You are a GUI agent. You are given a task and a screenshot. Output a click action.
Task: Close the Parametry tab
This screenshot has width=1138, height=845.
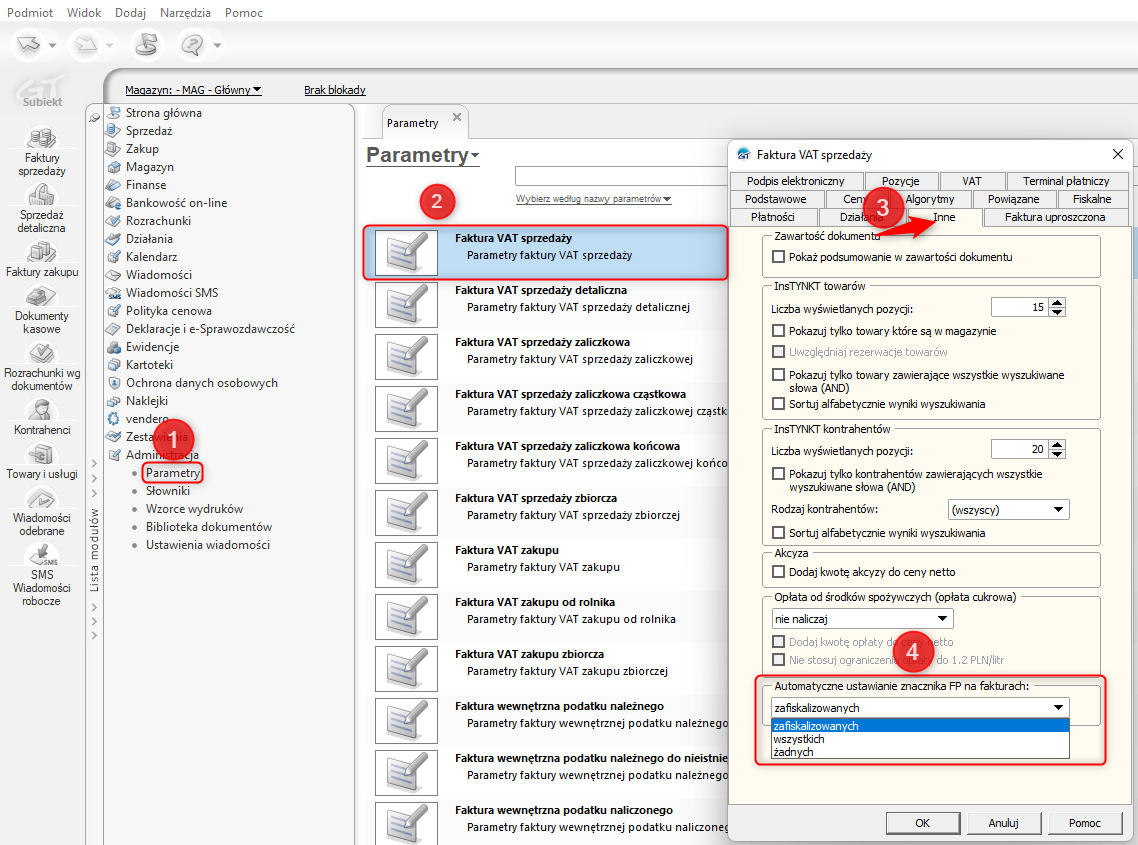(457, 117)
